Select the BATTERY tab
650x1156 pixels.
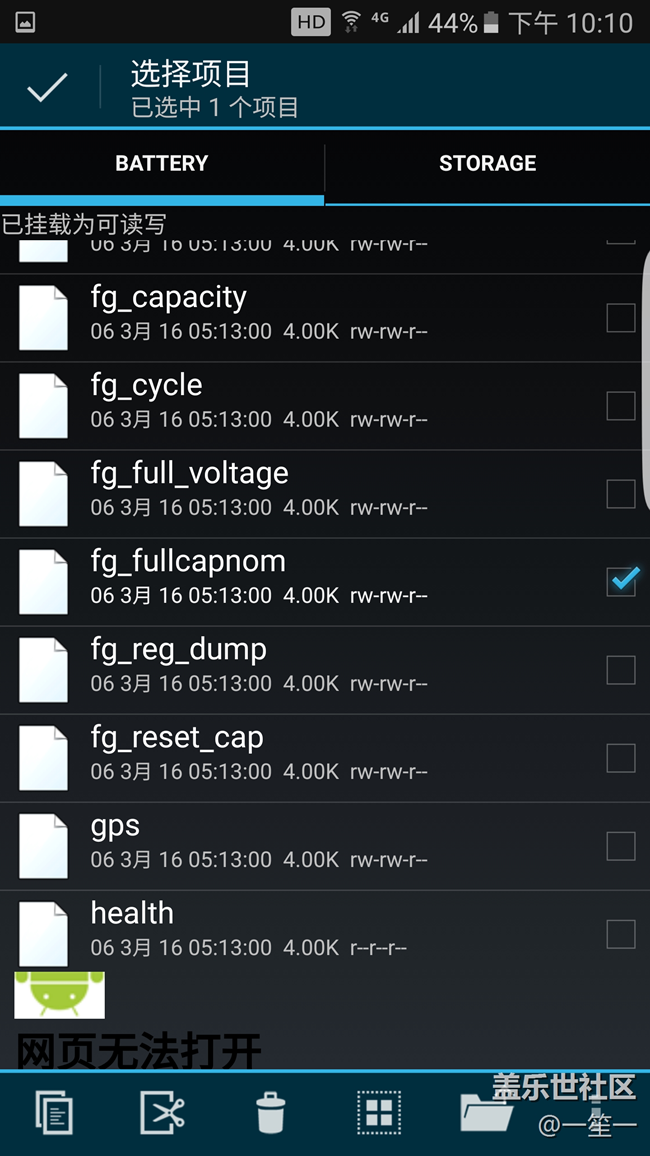(x=162, y=164)
